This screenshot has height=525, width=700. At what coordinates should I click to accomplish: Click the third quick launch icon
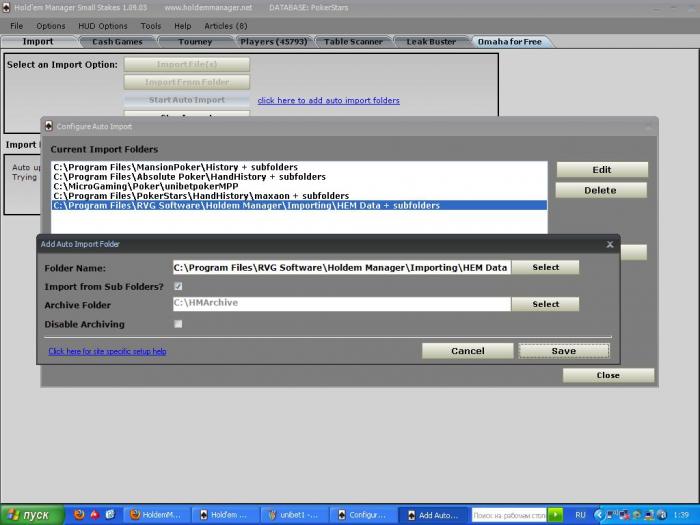110,515
